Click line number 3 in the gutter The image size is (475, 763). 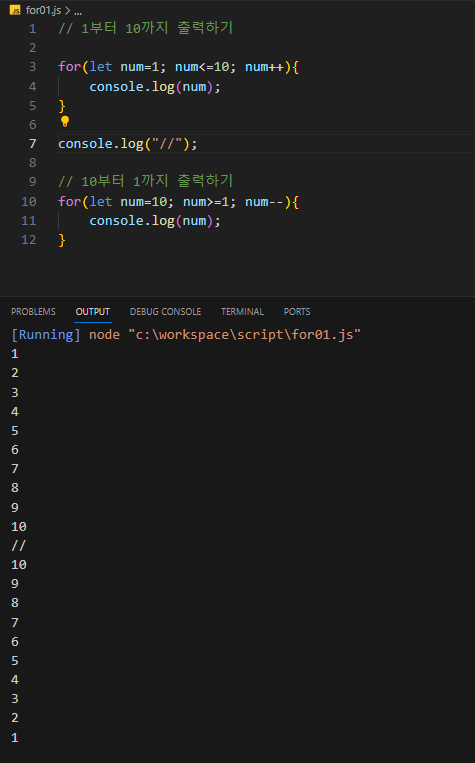click(33, 67)
